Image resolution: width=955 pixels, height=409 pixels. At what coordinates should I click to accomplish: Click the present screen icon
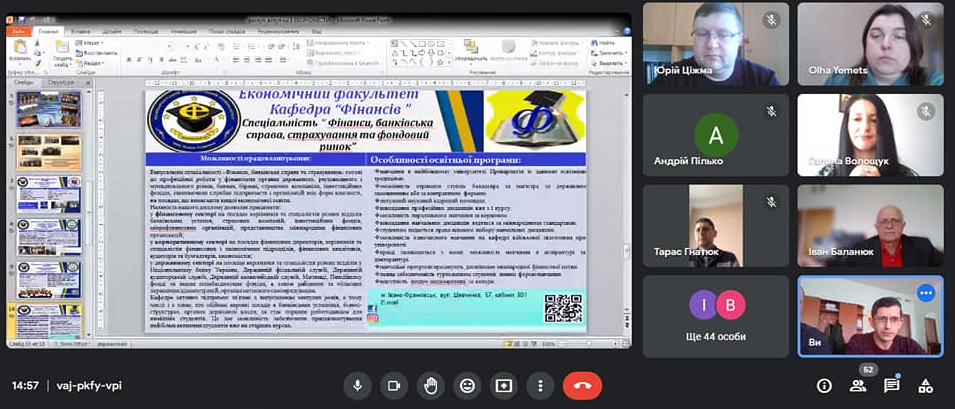(x=504, y=385)
